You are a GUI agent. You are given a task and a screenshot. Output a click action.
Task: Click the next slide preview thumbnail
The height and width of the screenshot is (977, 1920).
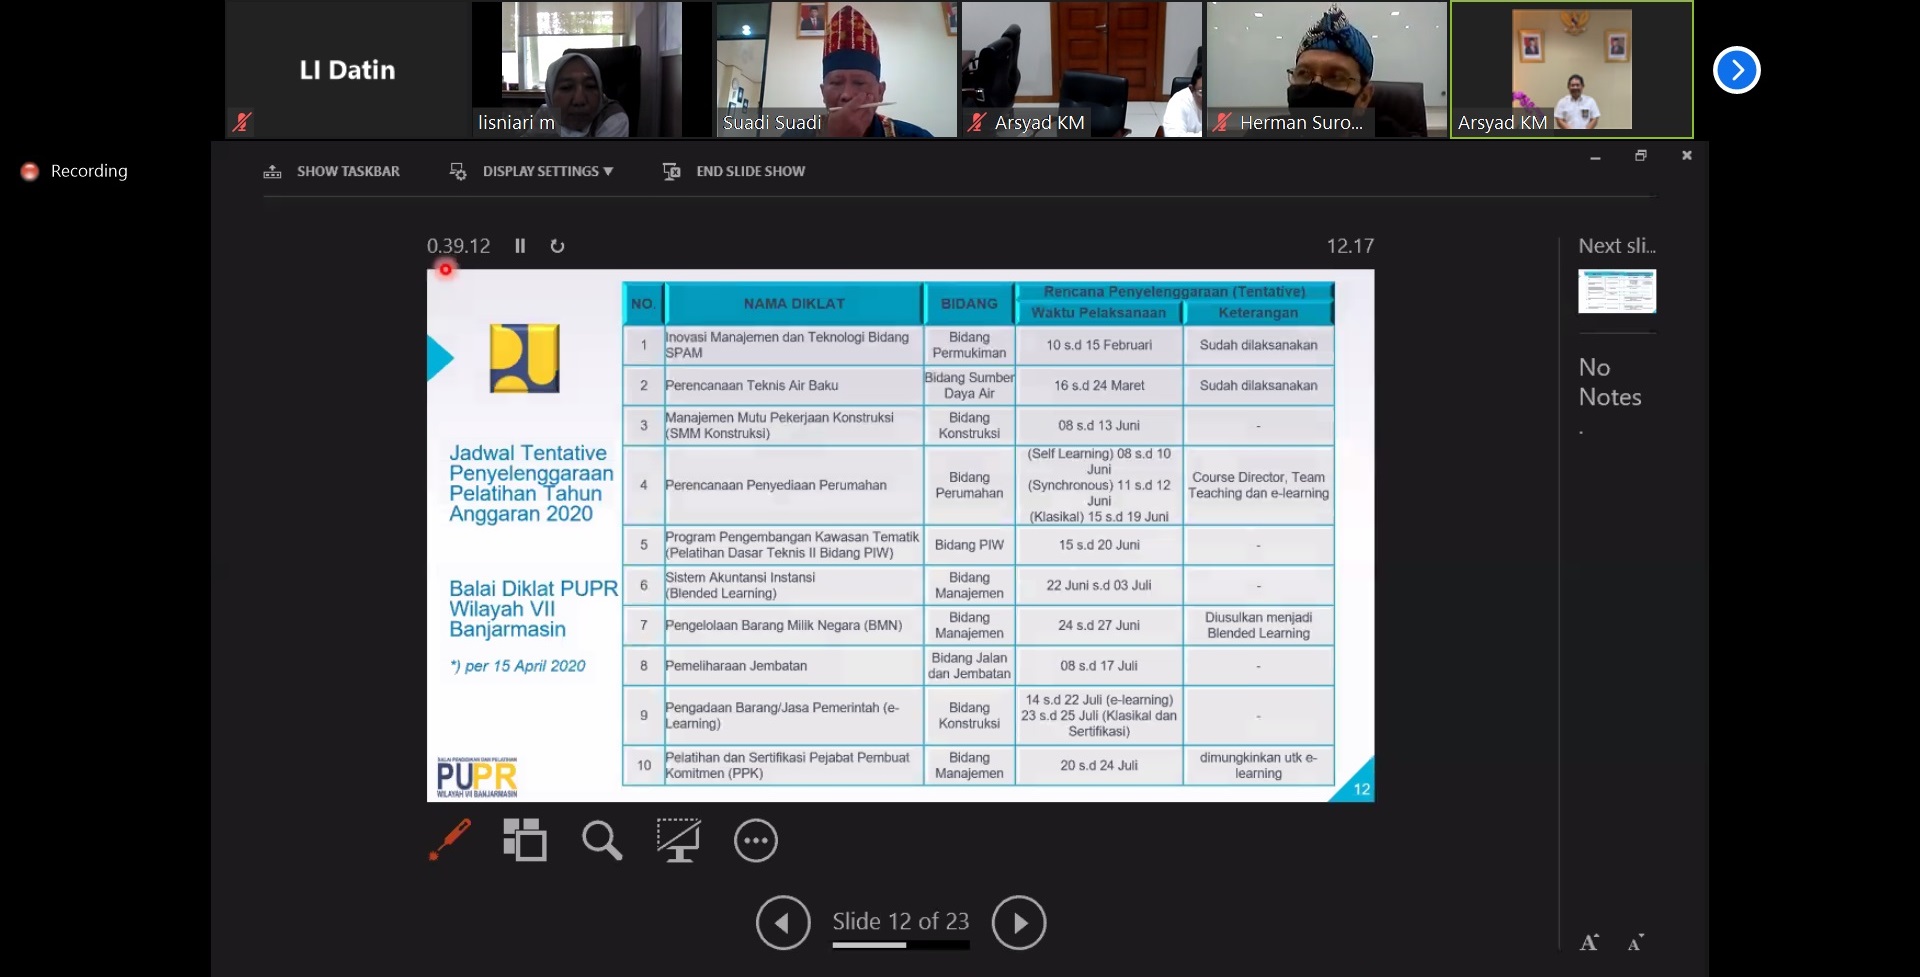tap(1617, 291)
